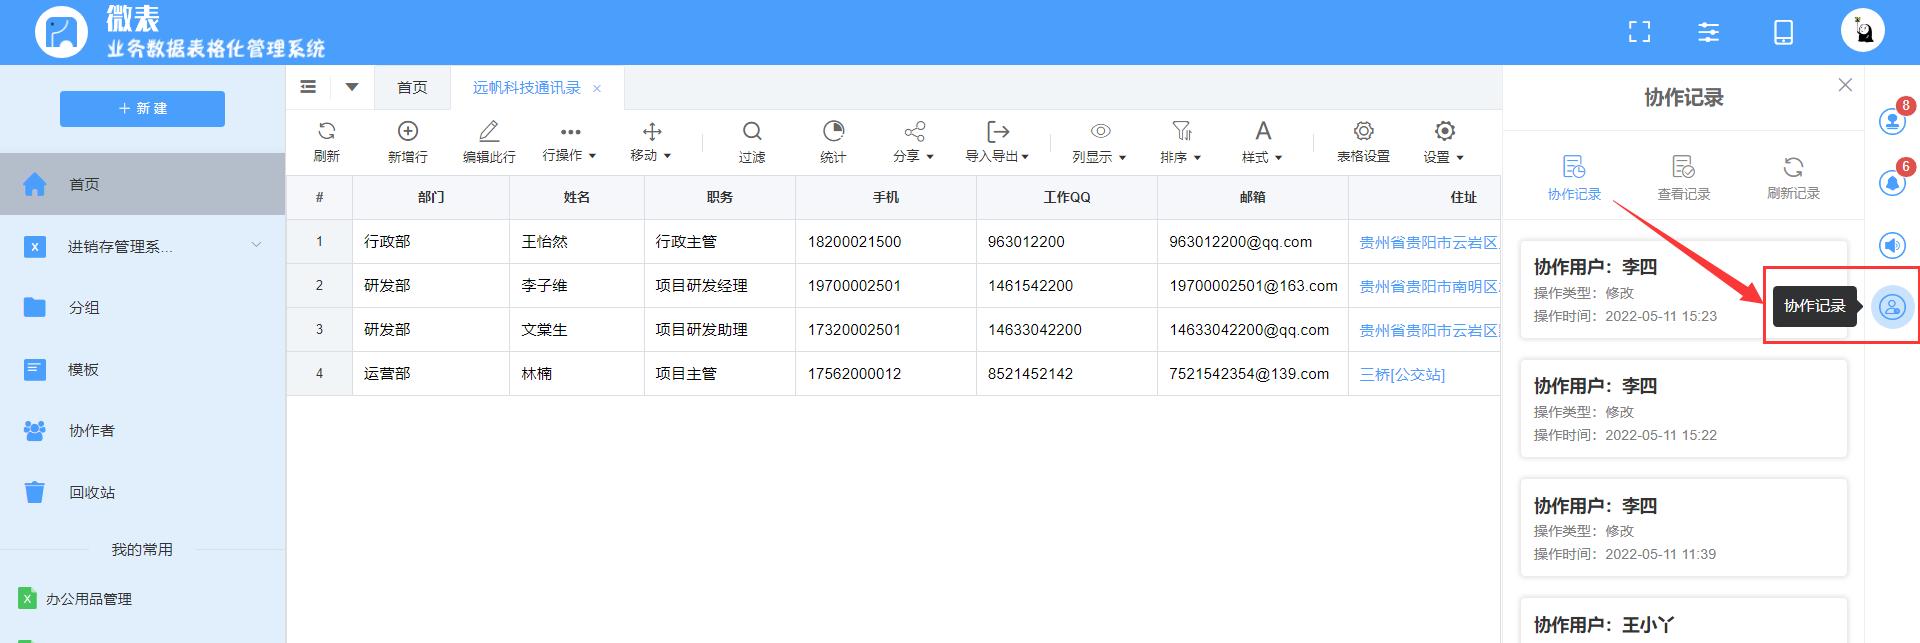Open the 办公用品管理 shortcut
The image size is (1920, 643).
(88, 599)
